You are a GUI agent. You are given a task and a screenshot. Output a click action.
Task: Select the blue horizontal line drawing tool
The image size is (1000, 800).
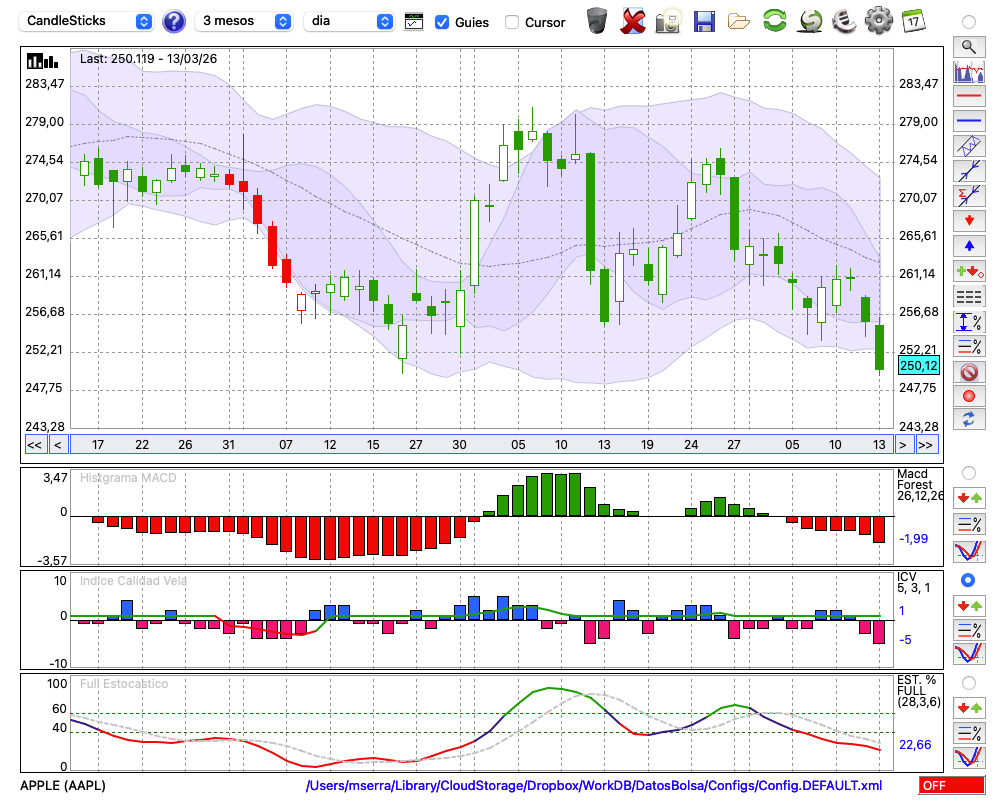[968, 121]
